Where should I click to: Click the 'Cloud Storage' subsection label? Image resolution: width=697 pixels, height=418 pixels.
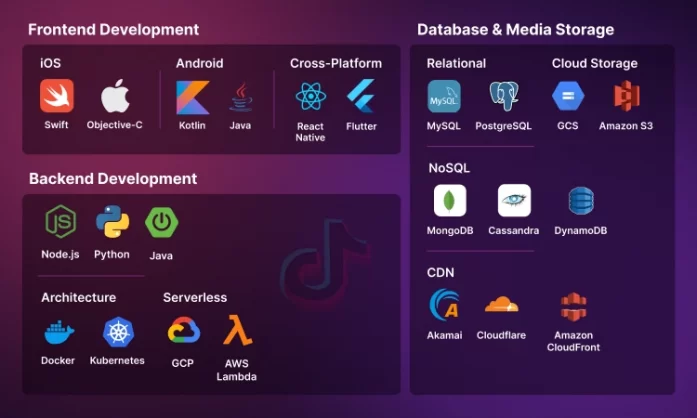tap(594, 64)
